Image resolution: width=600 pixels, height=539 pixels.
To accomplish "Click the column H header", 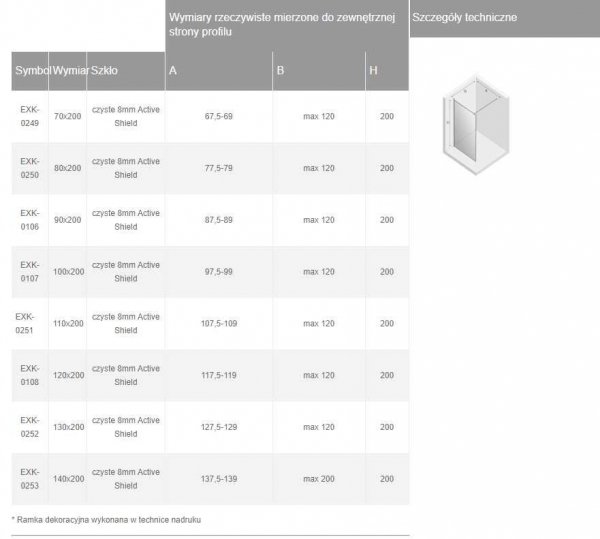I will coord(373,71).
